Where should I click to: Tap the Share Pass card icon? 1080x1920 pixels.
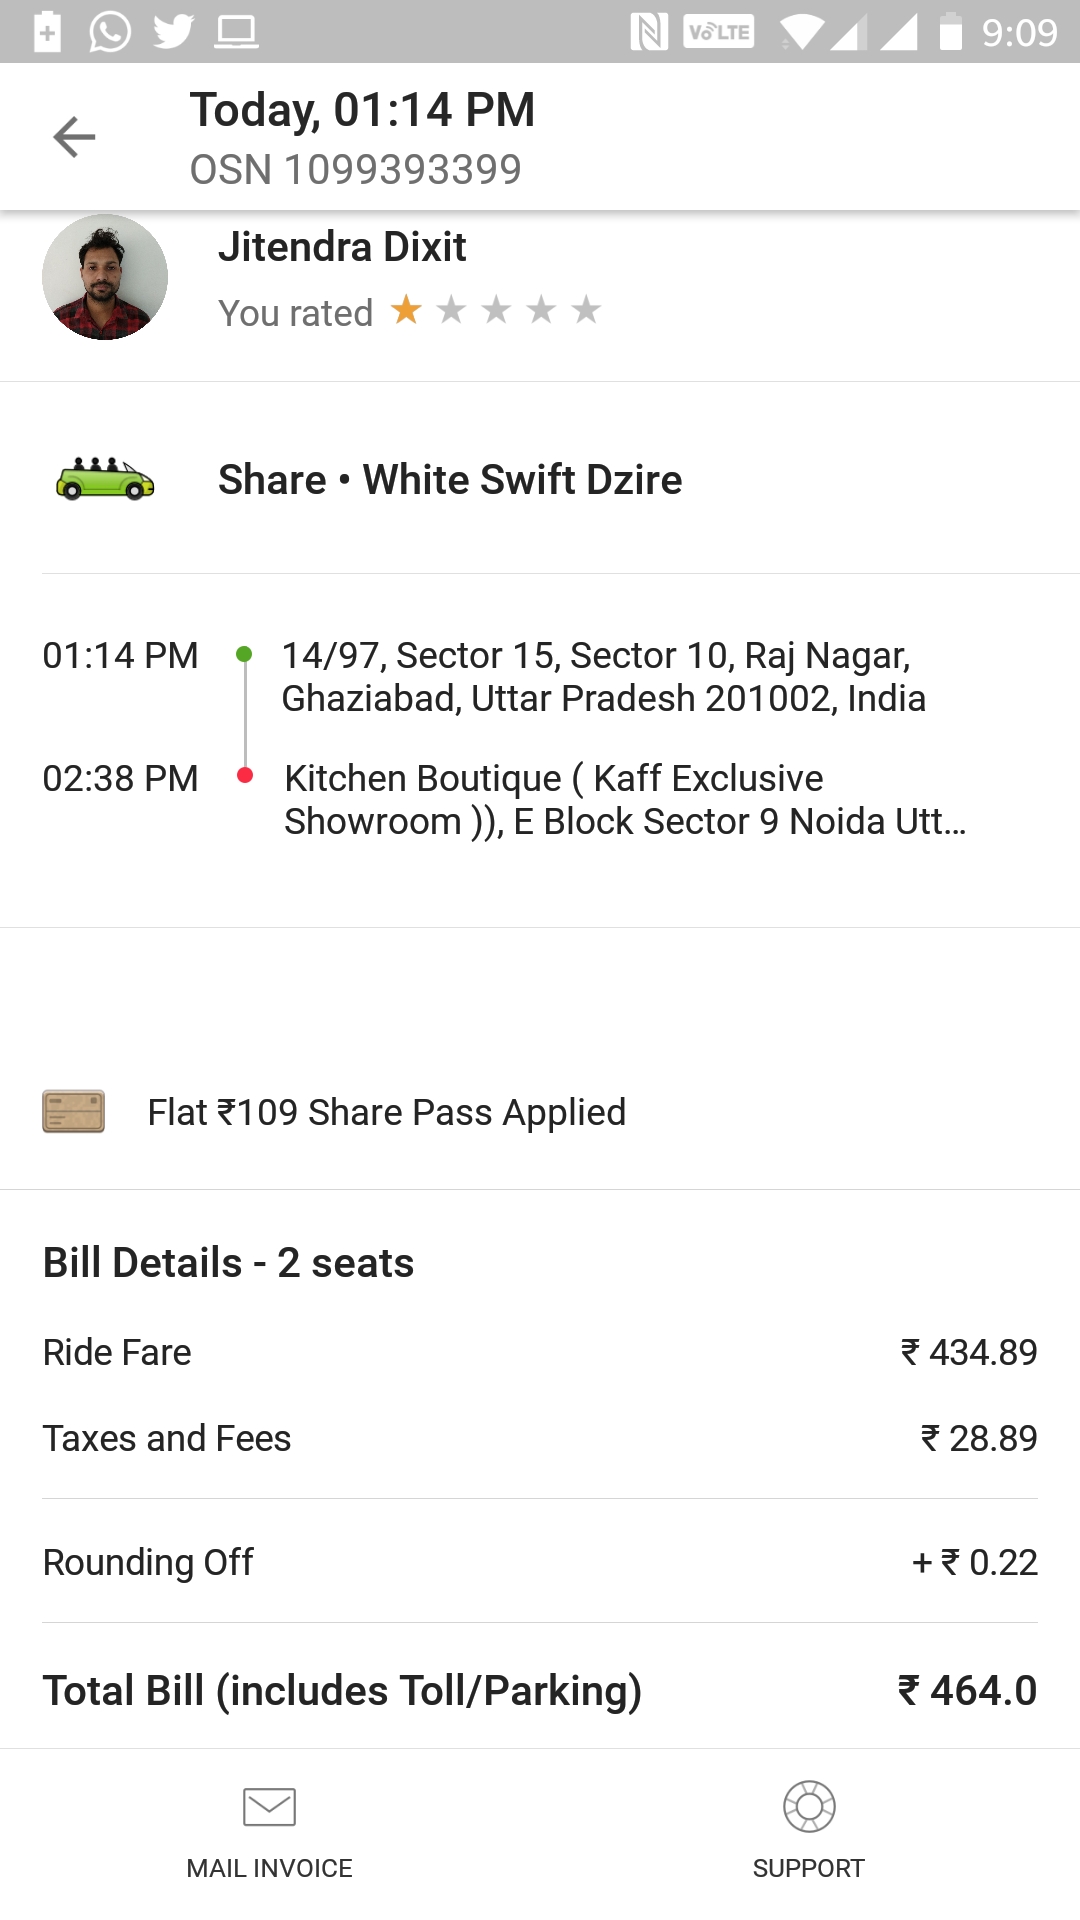73,1111
